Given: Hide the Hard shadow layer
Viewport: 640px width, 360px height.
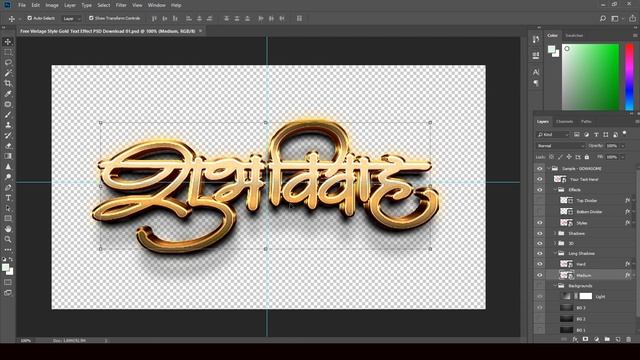Looking at the screenshot, I should (x=540, y=264).
